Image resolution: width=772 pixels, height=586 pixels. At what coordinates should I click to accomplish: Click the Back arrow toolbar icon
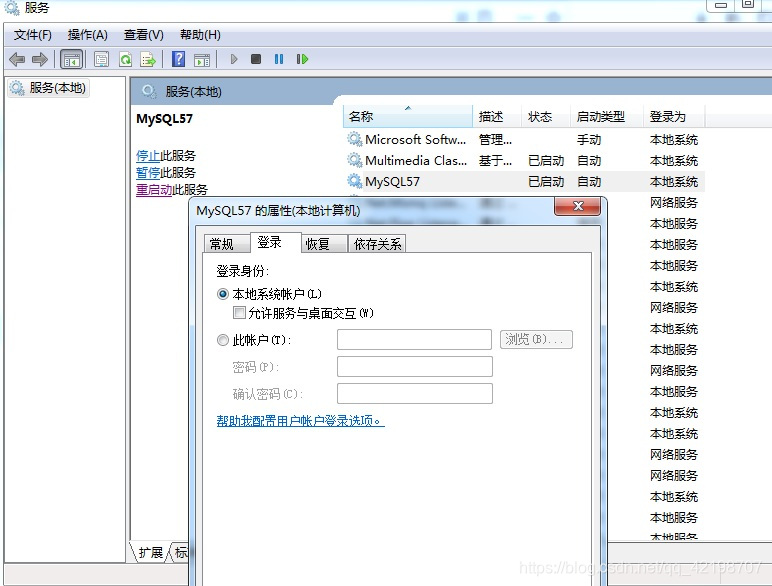coord(17,60)
